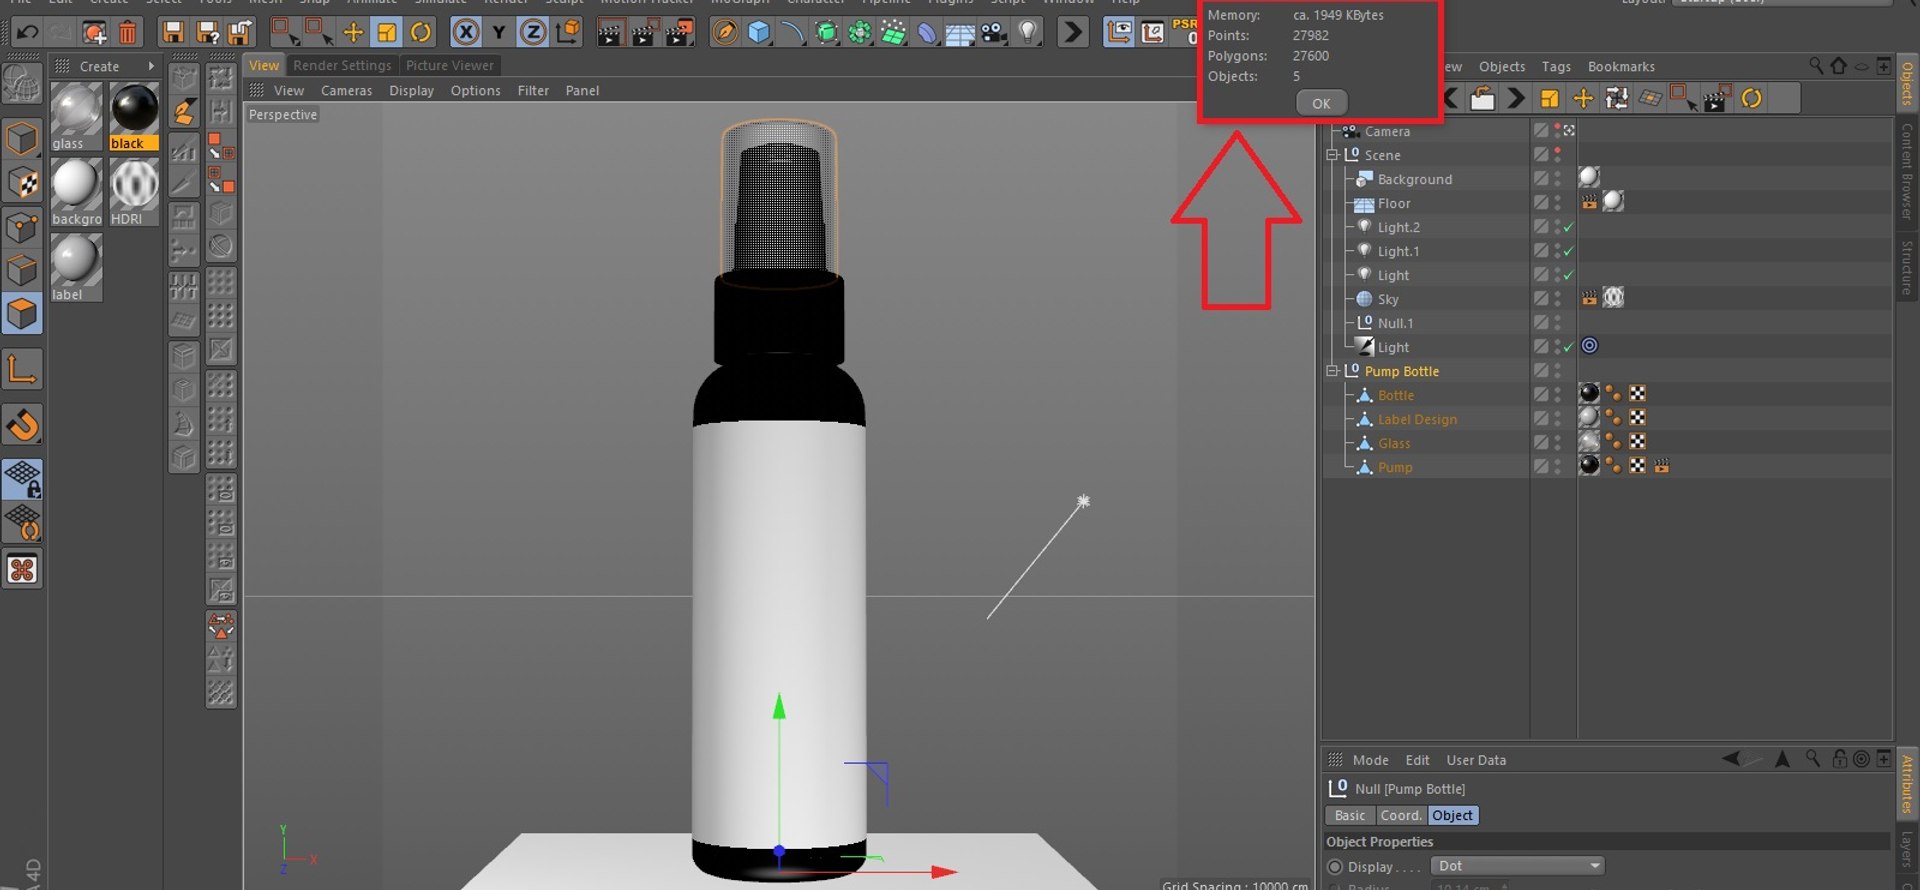Select the Label Design object row
Screen dimensions: 1920x890
(x=1417, y=419)
